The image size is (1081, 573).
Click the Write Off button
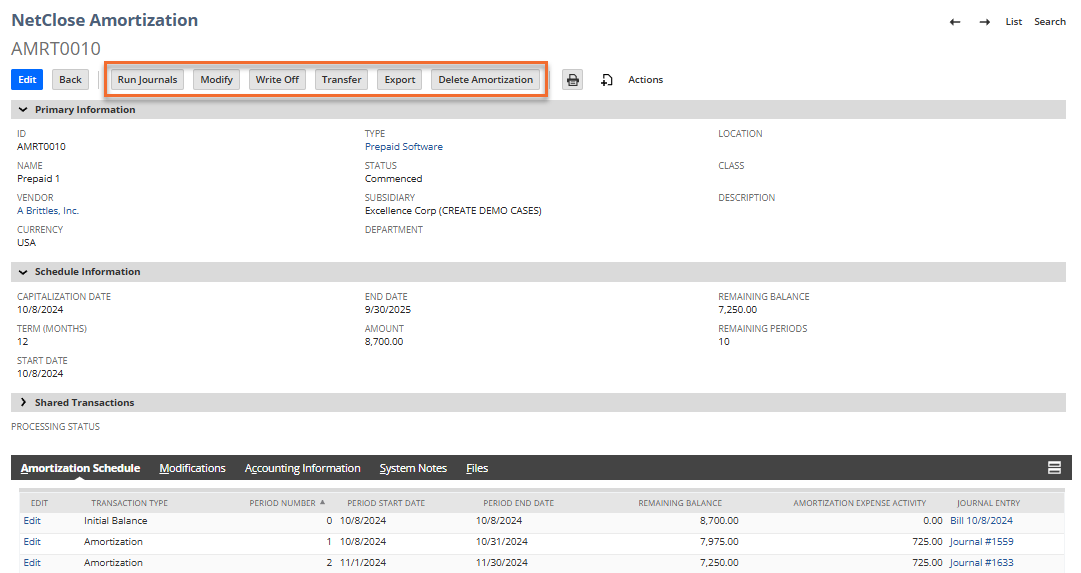277,80
